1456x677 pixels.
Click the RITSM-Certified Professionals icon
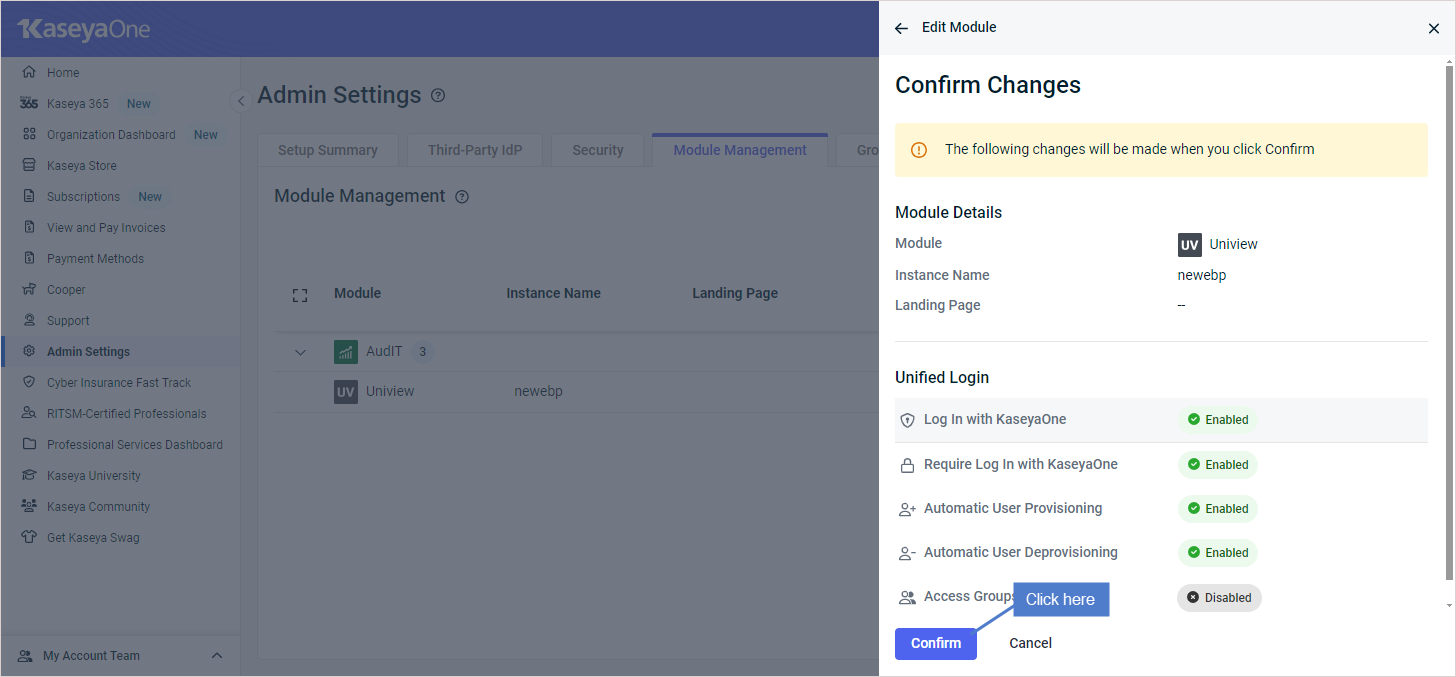tap(29, 413)
